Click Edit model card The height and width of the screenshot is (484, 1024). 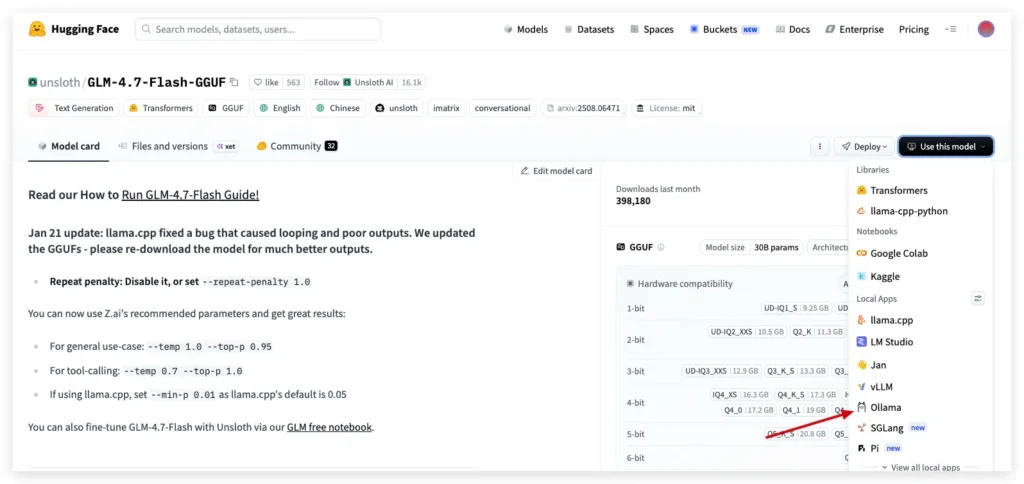coord(556,171)
